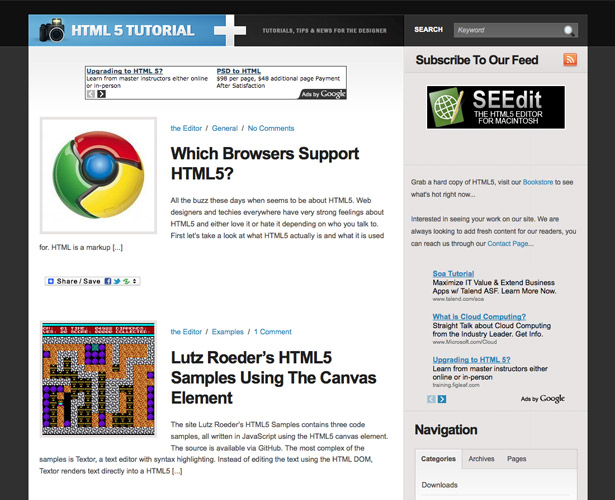
Task: Open the Contact Page link
Action: [508, 244]
